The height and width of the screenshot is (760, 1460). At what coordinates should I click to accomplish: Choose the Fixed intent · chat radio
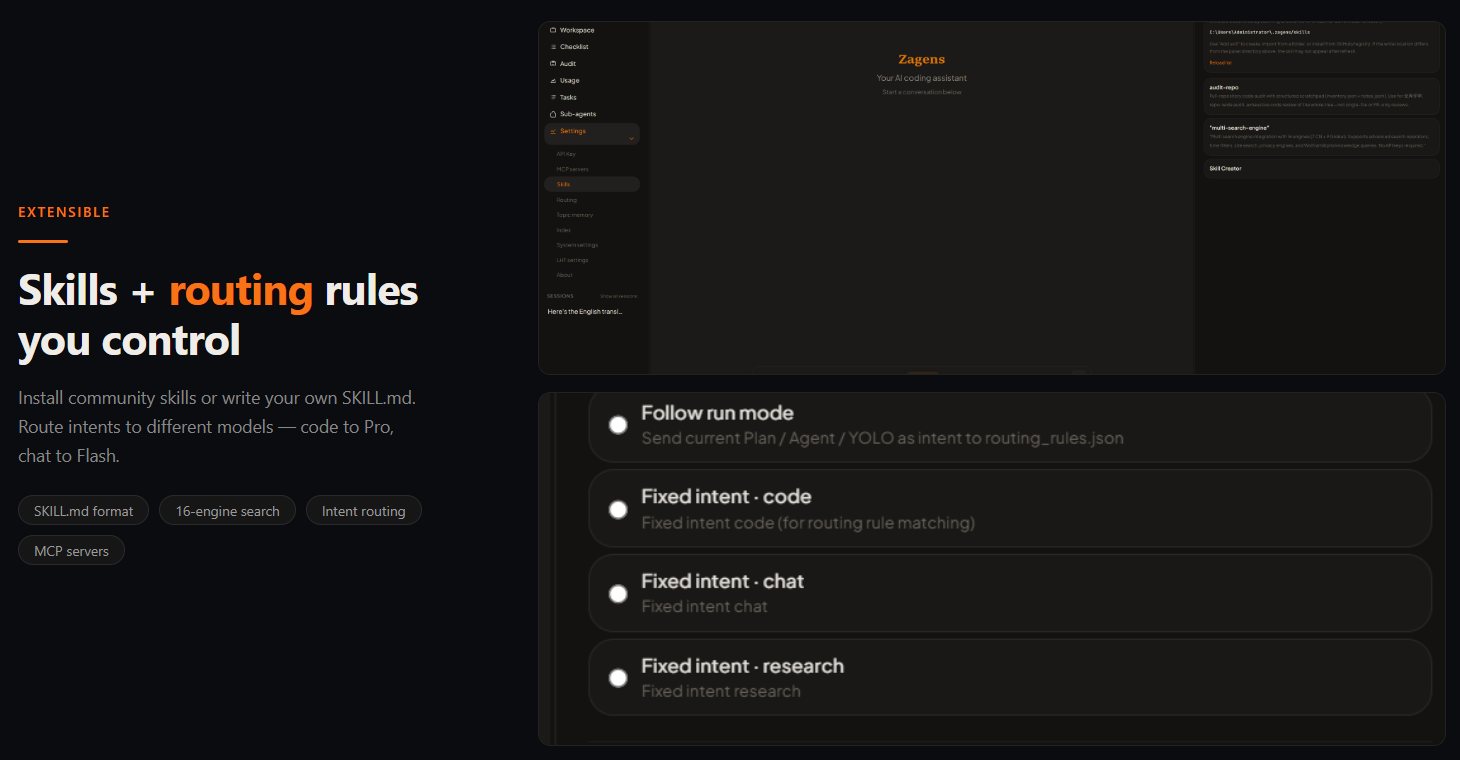pyautogui.click(x=618, y=593)
